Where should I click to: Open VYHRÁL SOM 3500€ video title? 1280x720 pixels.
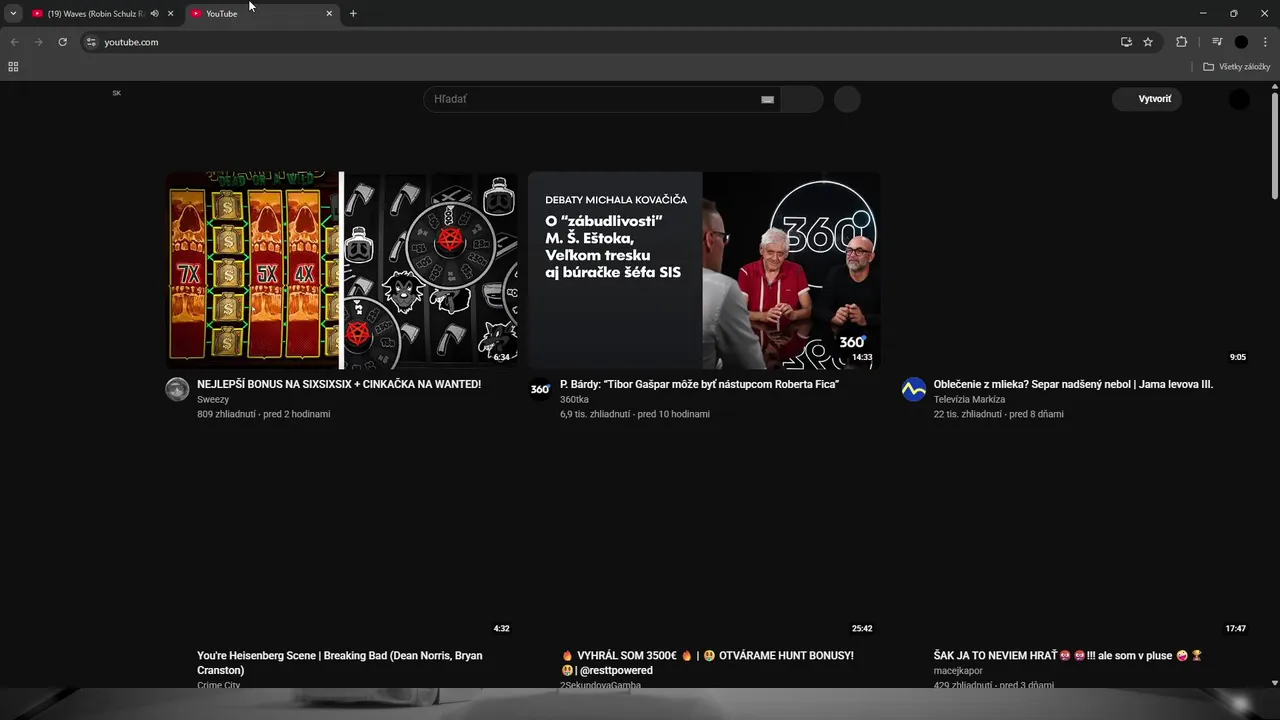[707, 663]
